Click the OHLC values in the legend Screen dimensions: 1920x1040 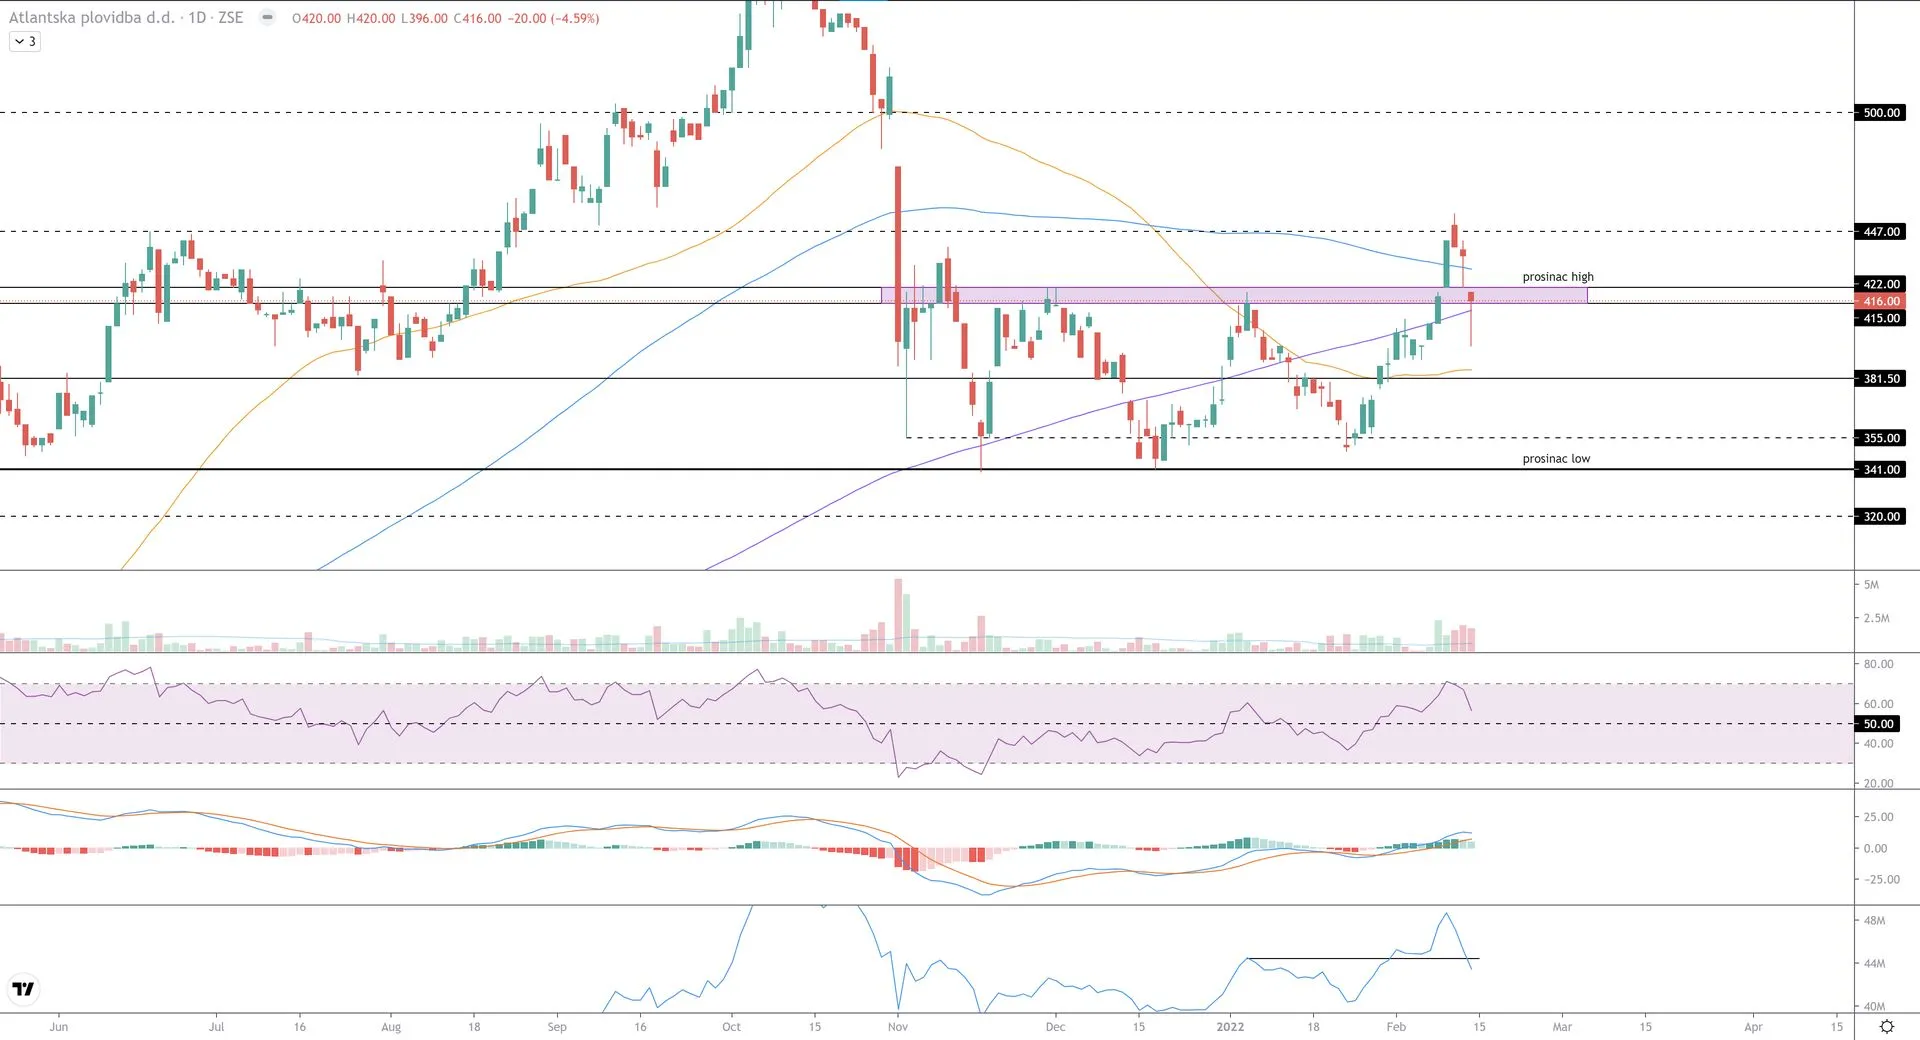(x=445, y=18)
